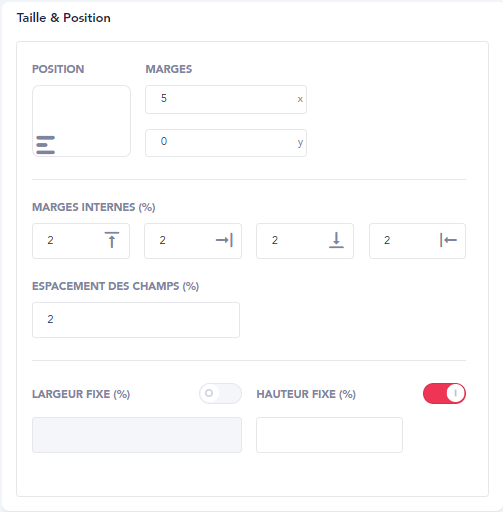
Task: Click the bottom padding arrow icon
Action: click(x=336, y=240)
